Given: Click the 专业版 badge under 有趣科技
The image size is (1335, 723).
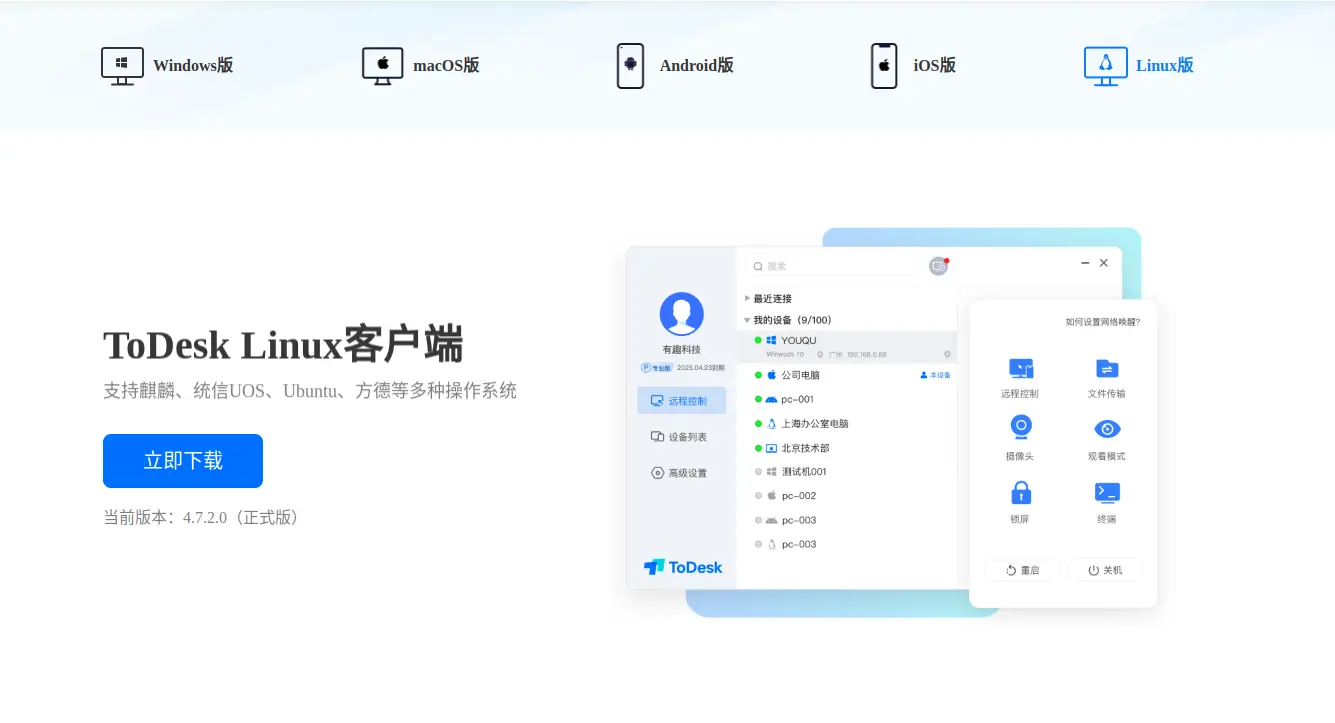Looking at the screenshot, I should coord(657,368).
